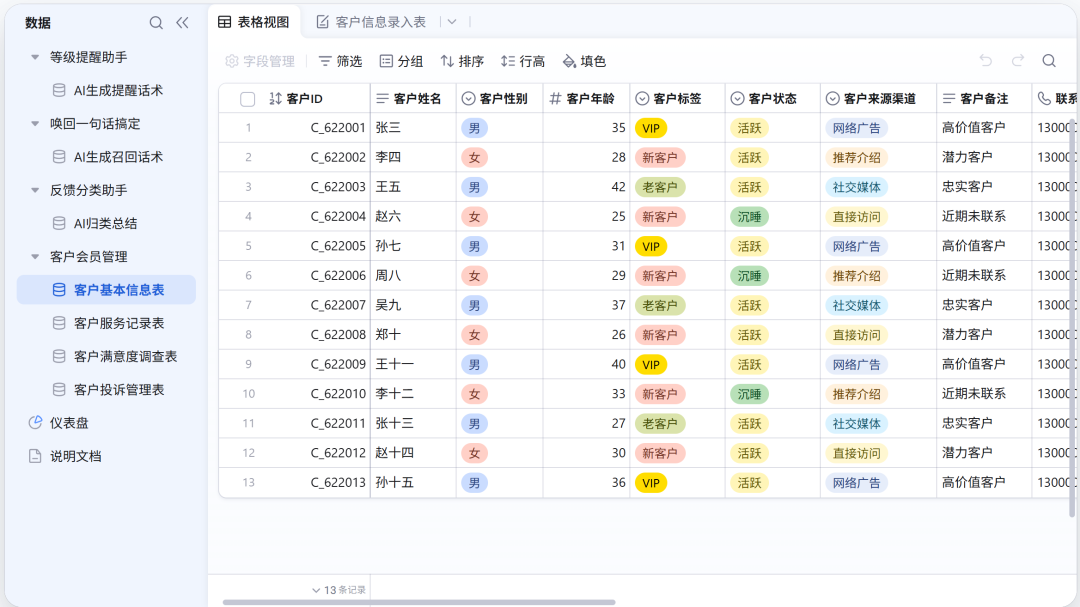Click the green 沉睡 tag for 赵六
The width and height of the screenshot is (1080, 607).
(749, 217)
